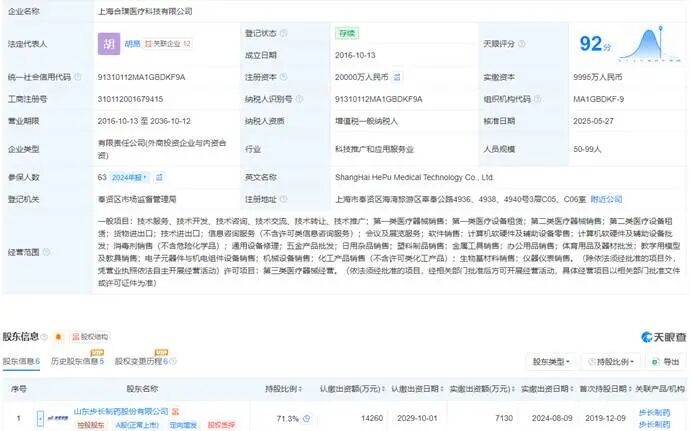This screenshot has width=691, height=431.
Task: Click the 2029-10-01 subscription date cell
Action: [x=417, y=418]
